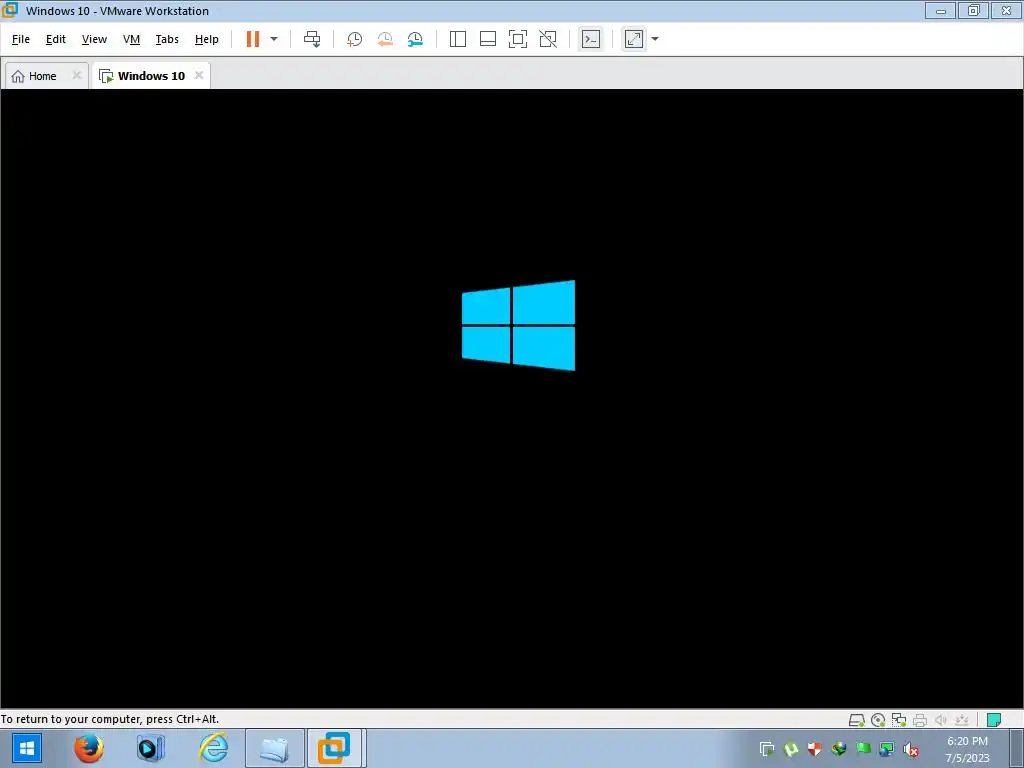Take a snapshot of the virtual machine
The height and width of the screenshot is (768, 1024).
(355, 39)
